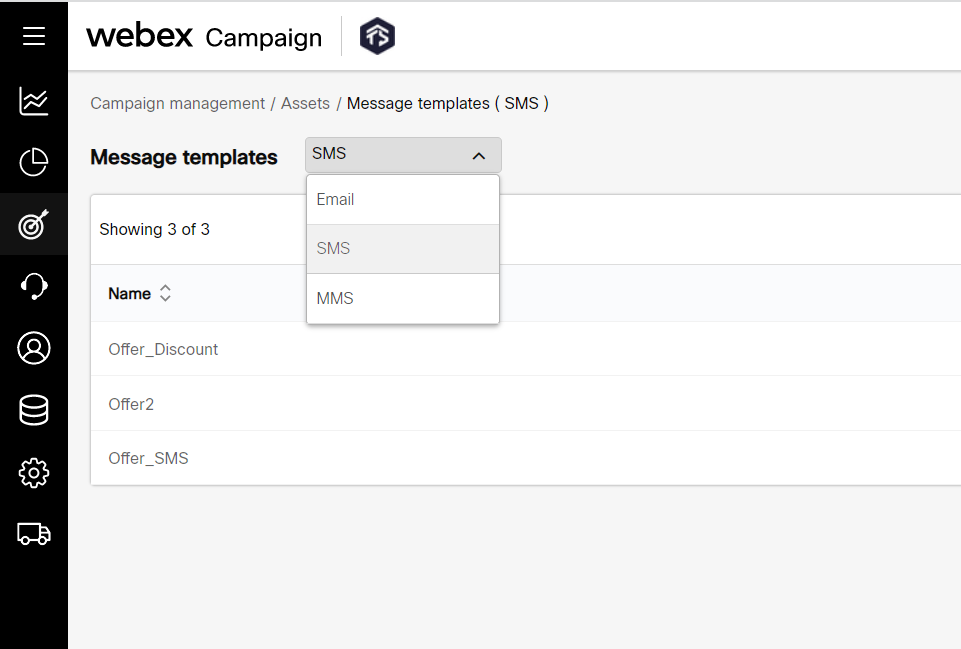Click the delivery truck sidebar icon
The height and width of the screenshot is (649, 961).
[x=33, y=534]
